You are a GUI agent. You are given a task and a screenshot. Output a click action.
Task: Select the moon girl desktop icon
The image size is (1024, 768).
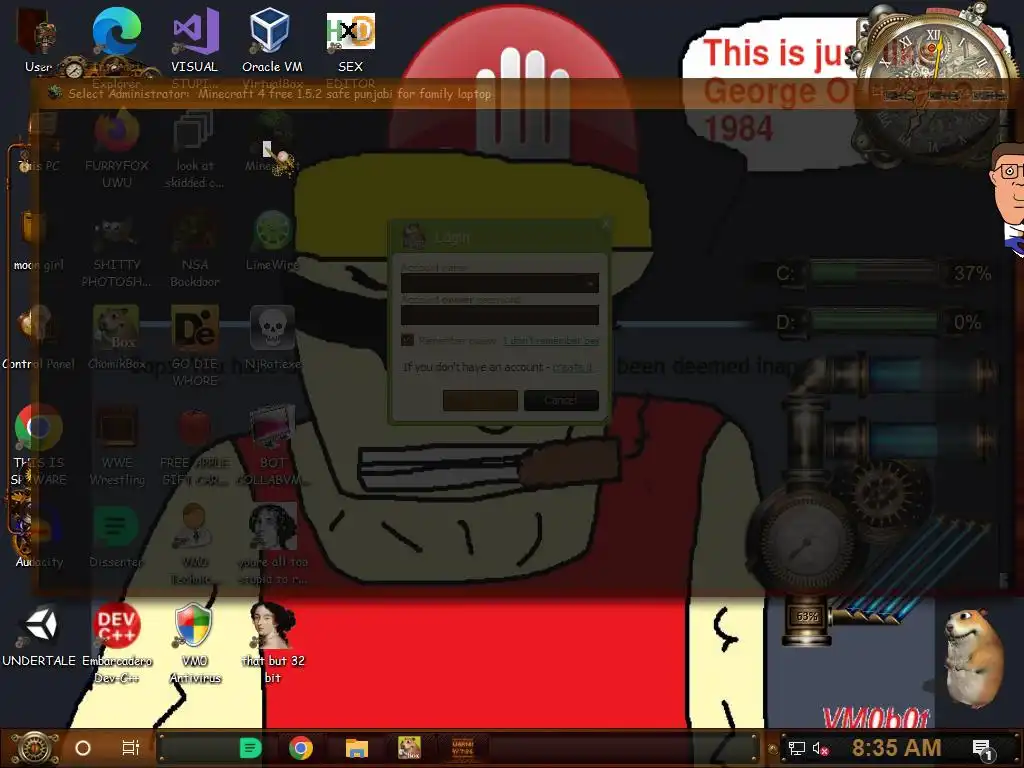click(38, 240)
